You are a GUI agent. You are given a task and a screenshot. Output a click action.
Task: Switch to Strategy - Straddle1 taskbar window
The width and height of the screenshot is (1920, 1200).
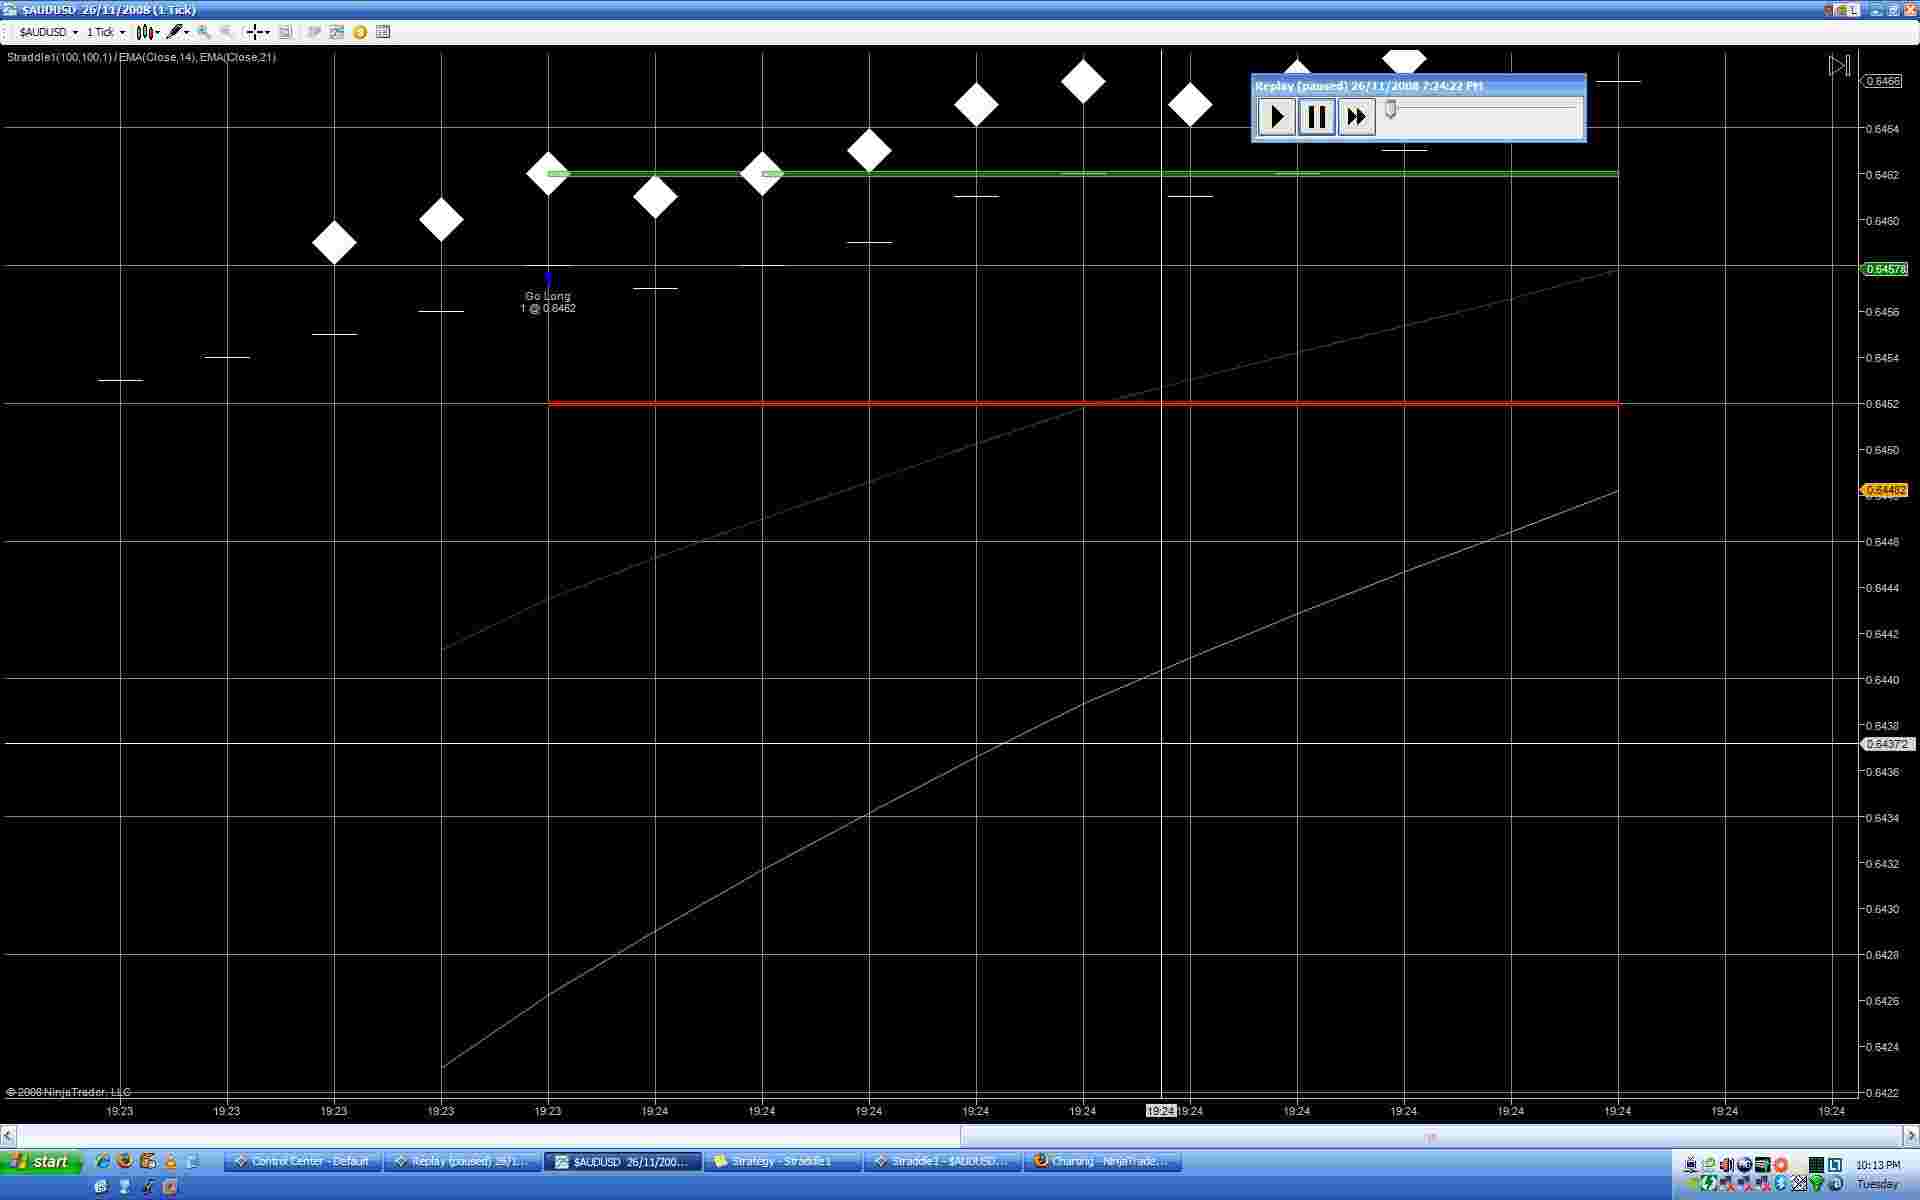click(781, 1161)
